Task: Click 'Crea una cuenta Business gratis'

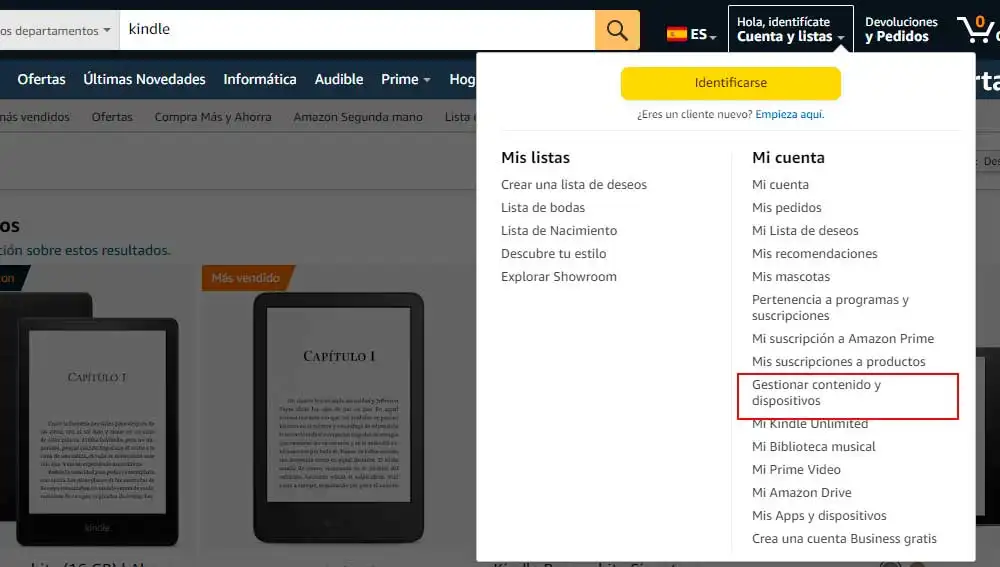Action: [x=844, y=539]
